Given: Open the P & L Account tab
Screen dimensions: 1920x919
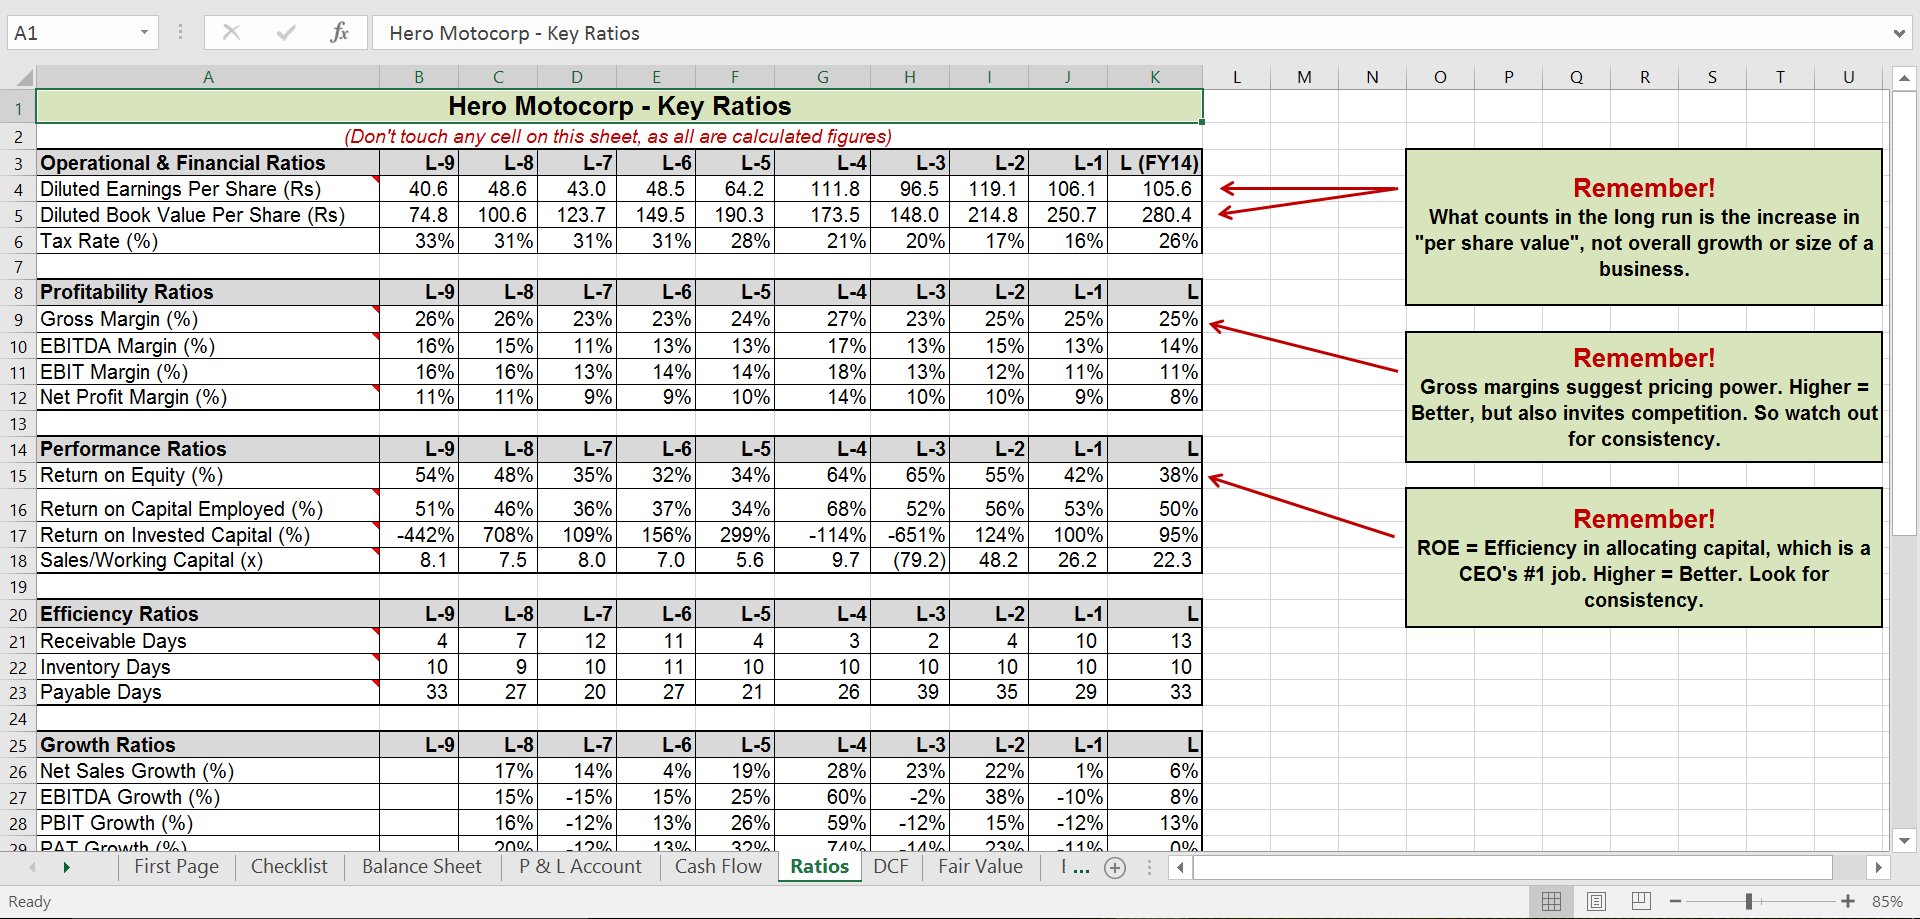Looking at the screenshot, I should [580, 867].
